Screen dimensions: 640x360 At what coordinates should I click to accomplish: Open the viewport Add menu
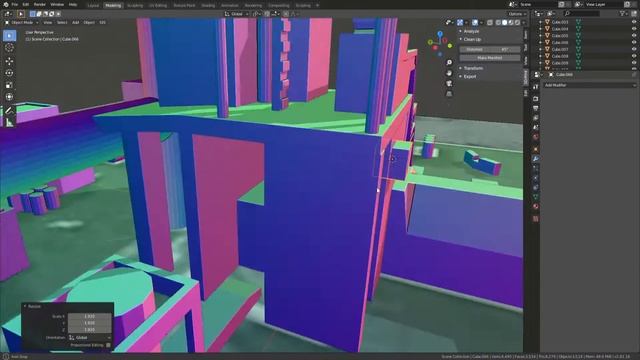pyautogui.click(x=76, y=22)
